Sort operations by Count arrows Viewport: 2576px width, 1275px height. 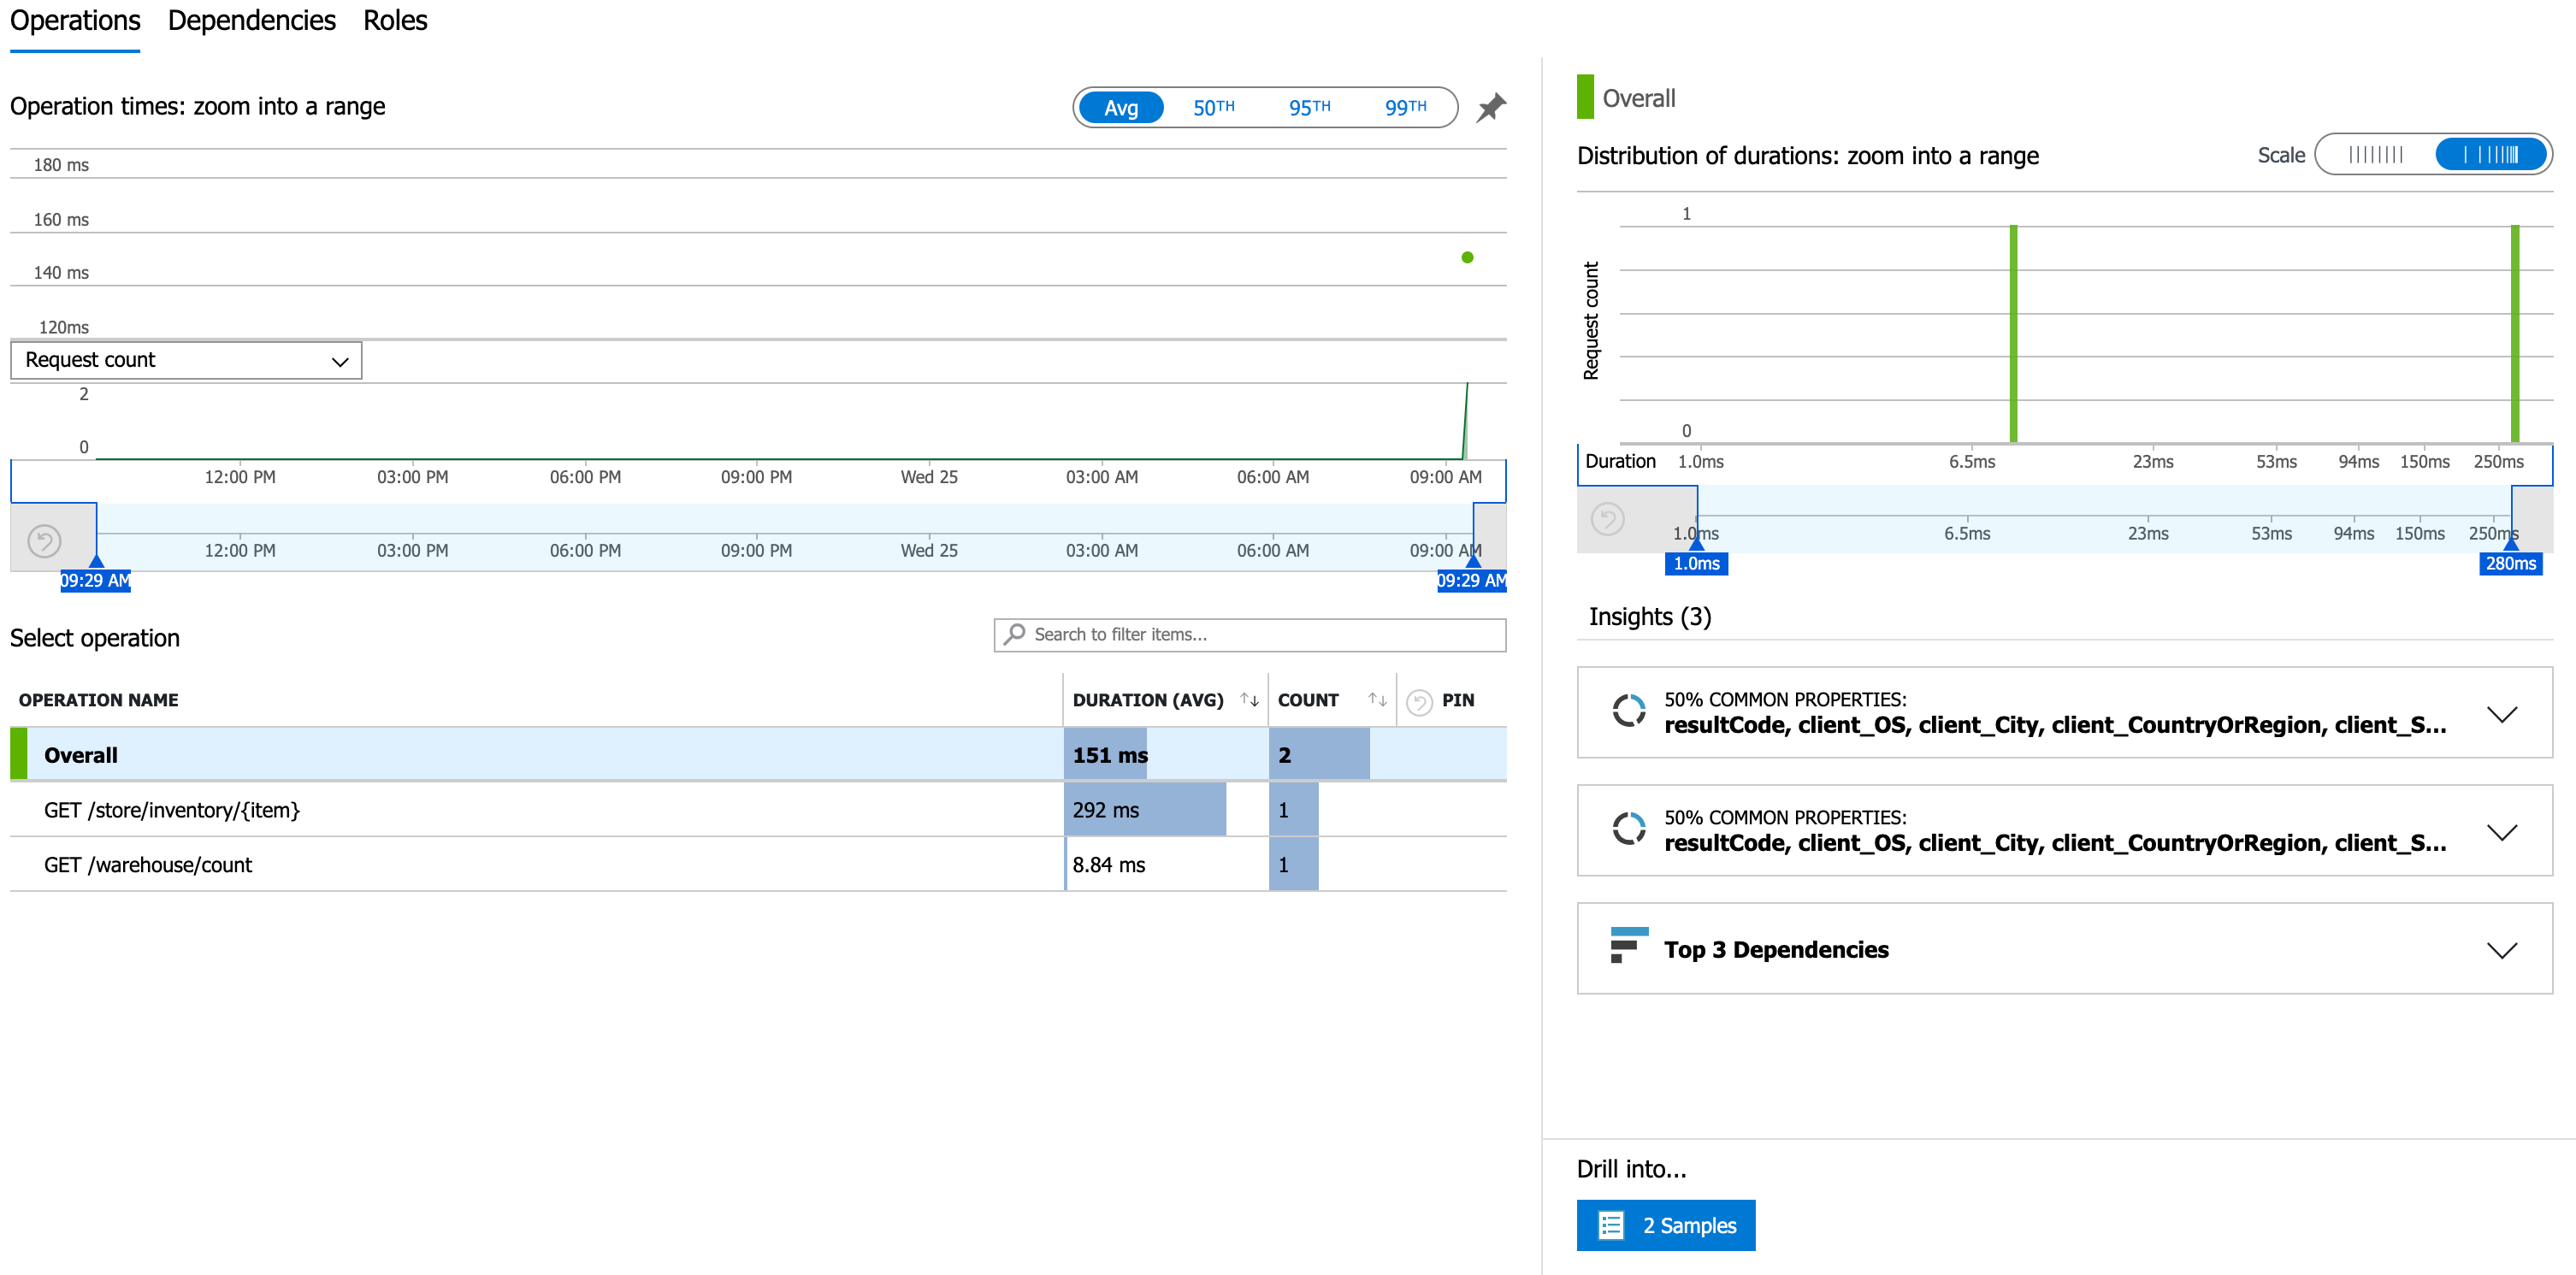1377,700
